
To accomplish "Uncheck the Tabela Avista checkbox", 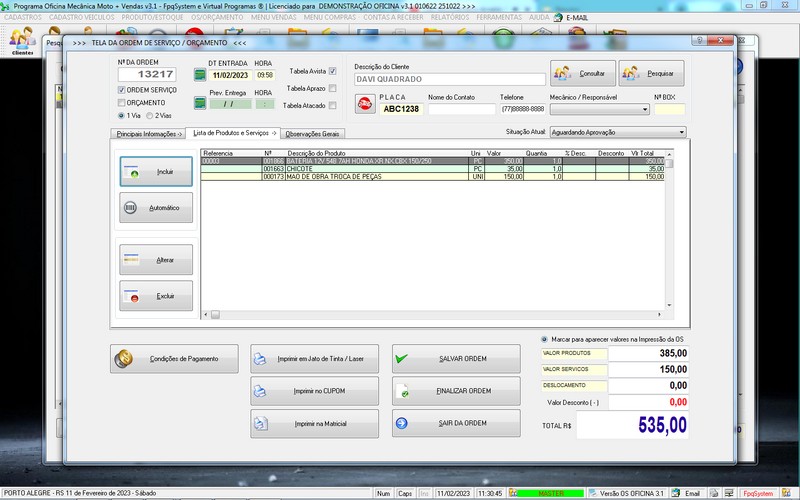I will coord(333,71).
